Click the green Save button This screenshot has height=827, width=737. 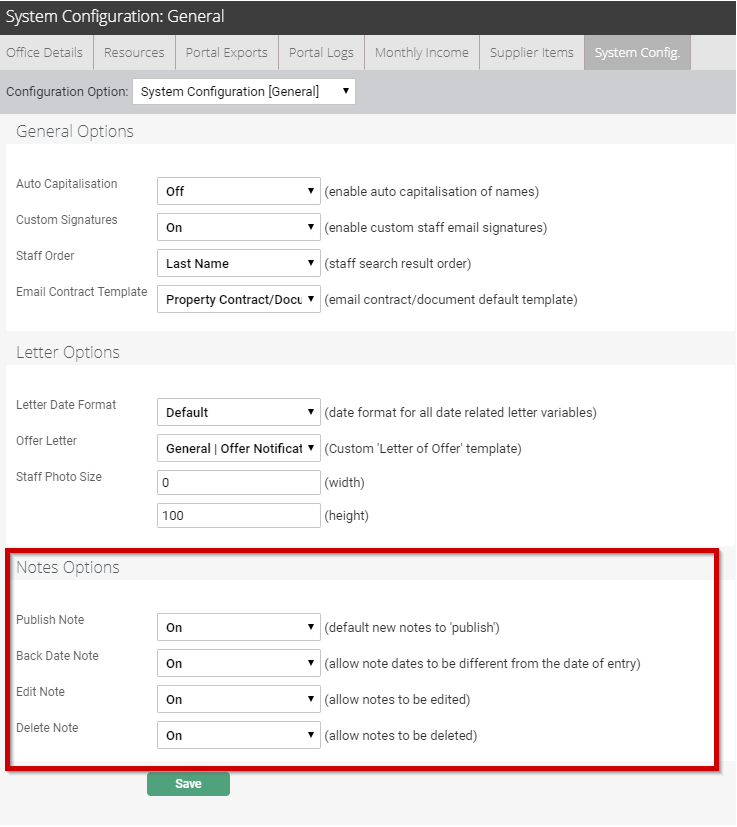pos(188,784)
